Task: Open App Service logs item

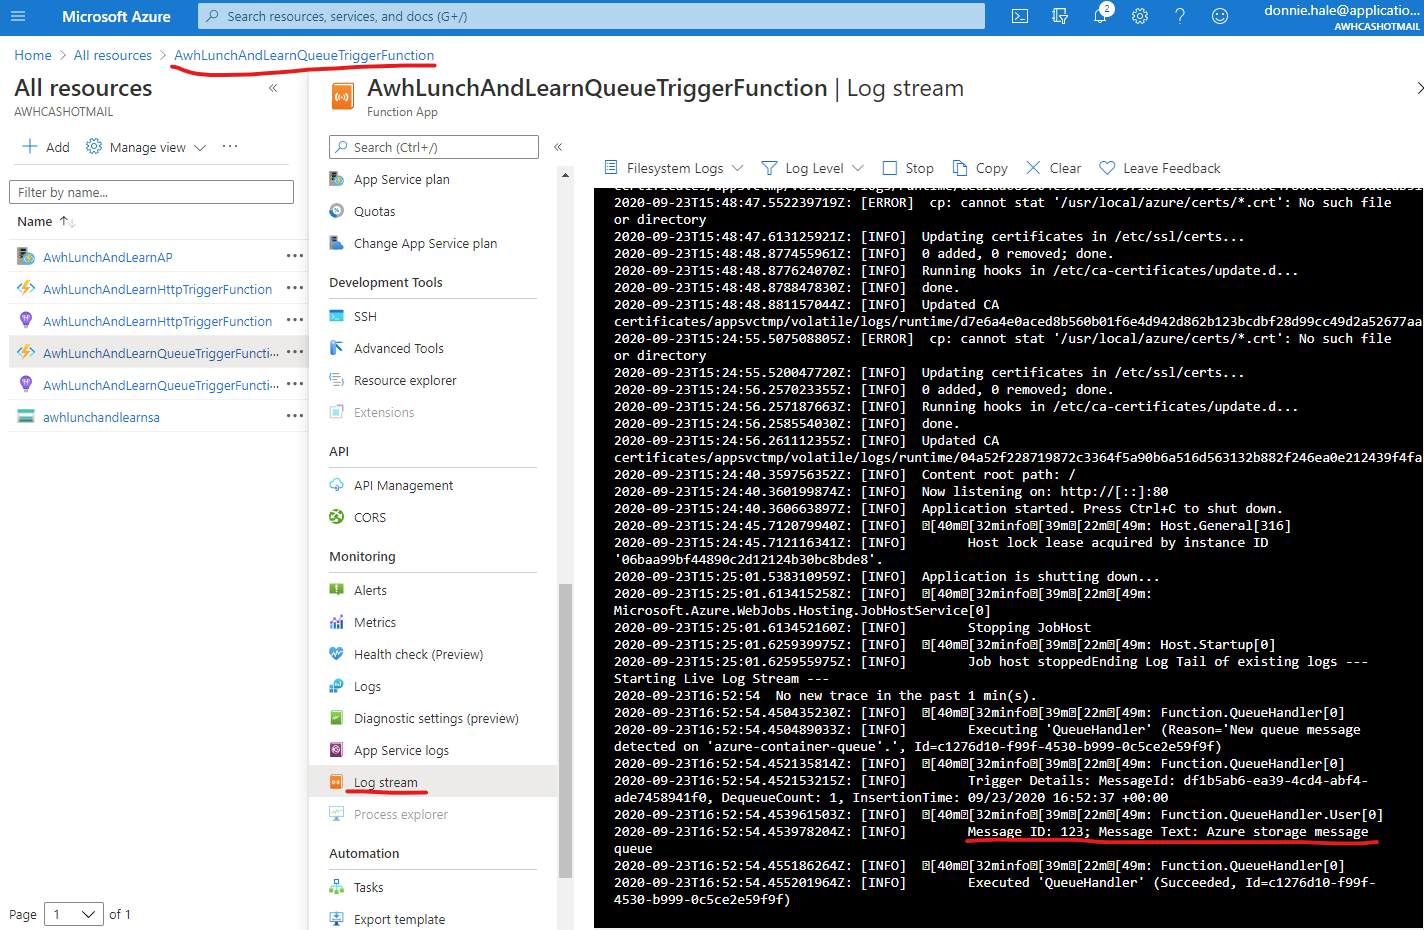Action: tap(401, 750)
